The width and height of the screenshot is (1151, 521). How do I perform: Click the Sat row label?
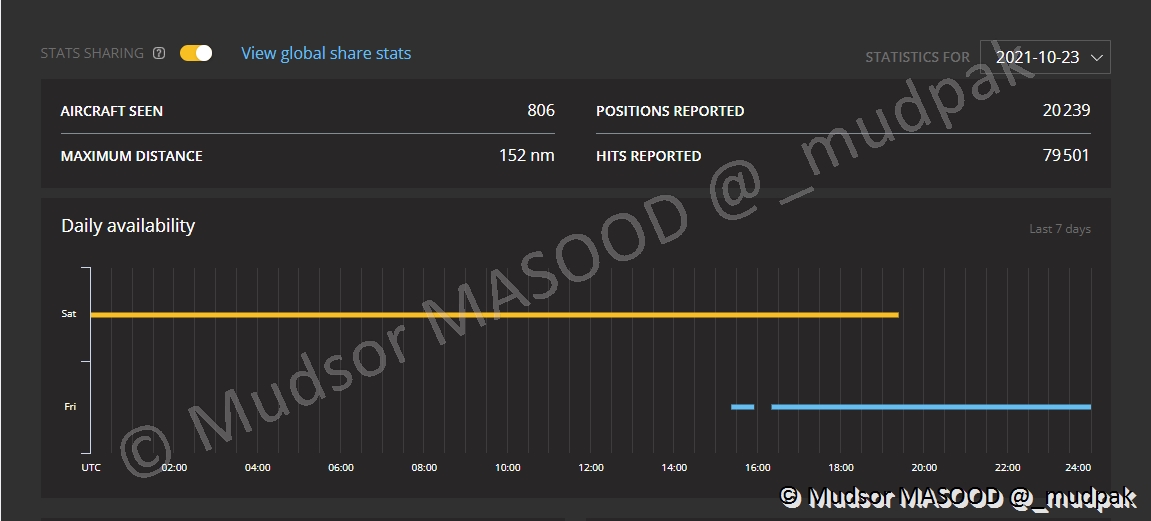69,314
